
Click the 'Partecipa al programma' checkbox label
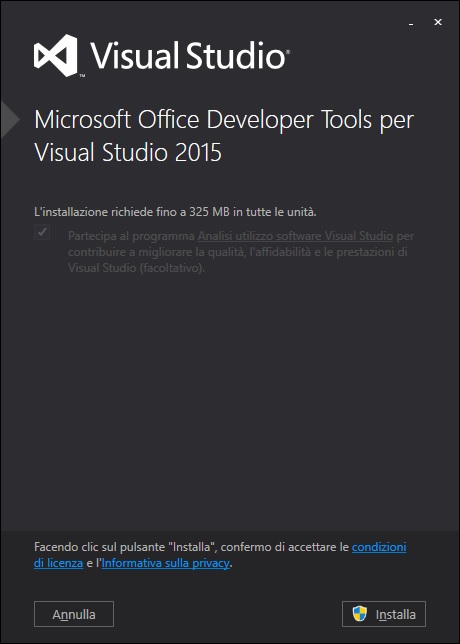[x=131, y=236]
